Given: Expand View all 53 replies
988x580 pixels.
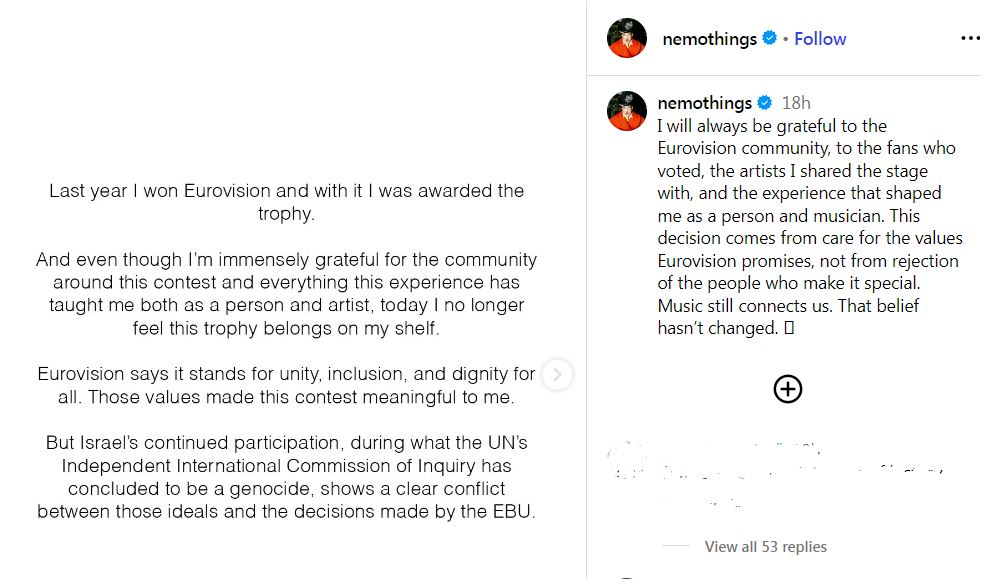Looking at the screenshot, I should [765, 547].
